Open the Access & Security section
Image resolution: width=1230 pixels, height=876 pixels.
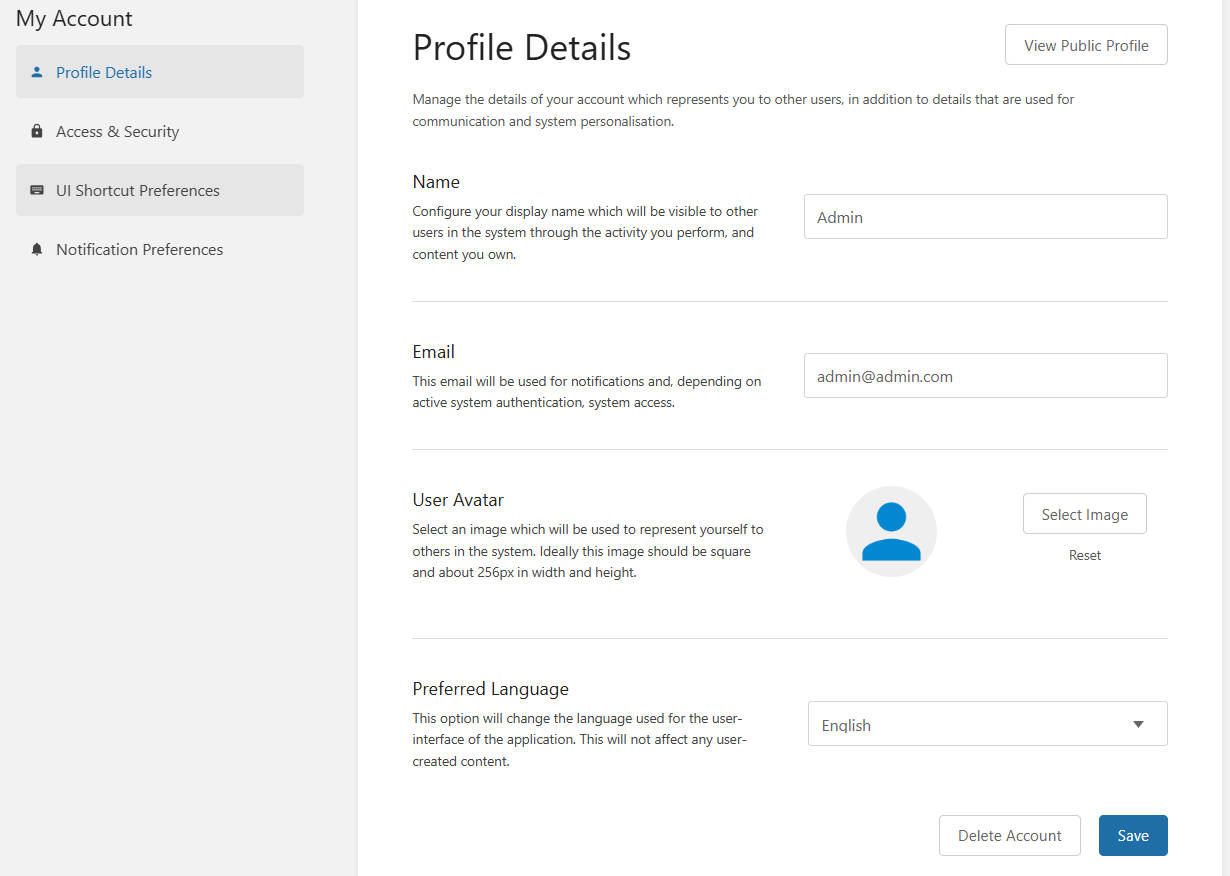[x=160, y=131]
